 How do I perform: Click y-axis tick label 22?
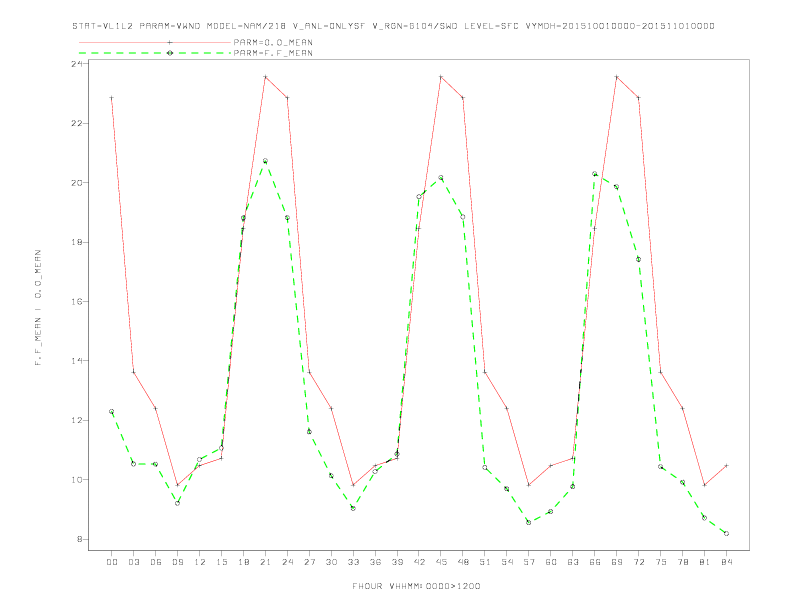[77, 123]
